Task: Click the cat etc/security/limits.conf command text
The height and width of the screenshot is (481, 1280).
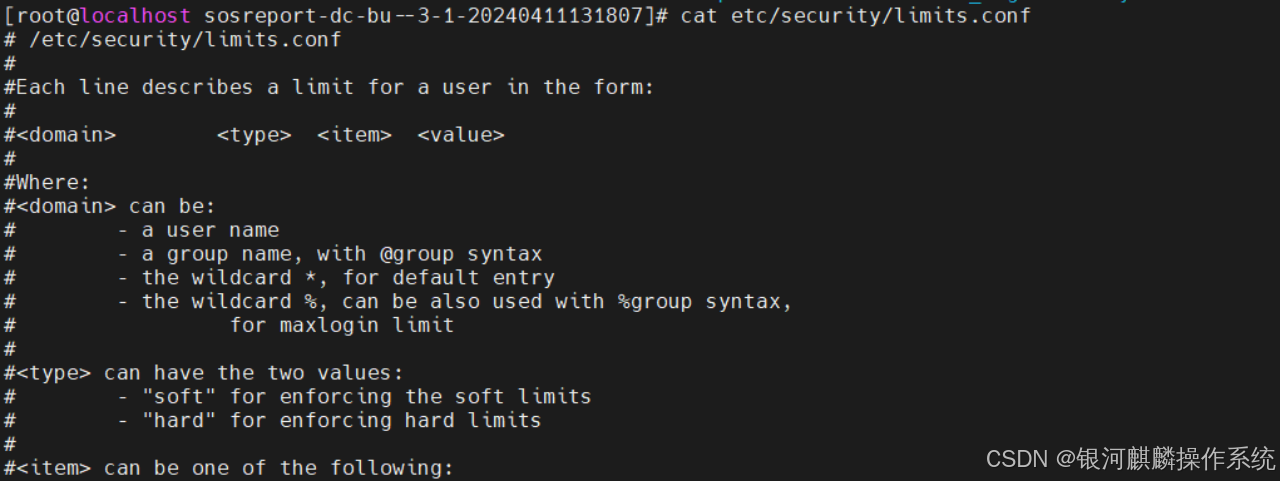Action: click(x=855, y=16)
